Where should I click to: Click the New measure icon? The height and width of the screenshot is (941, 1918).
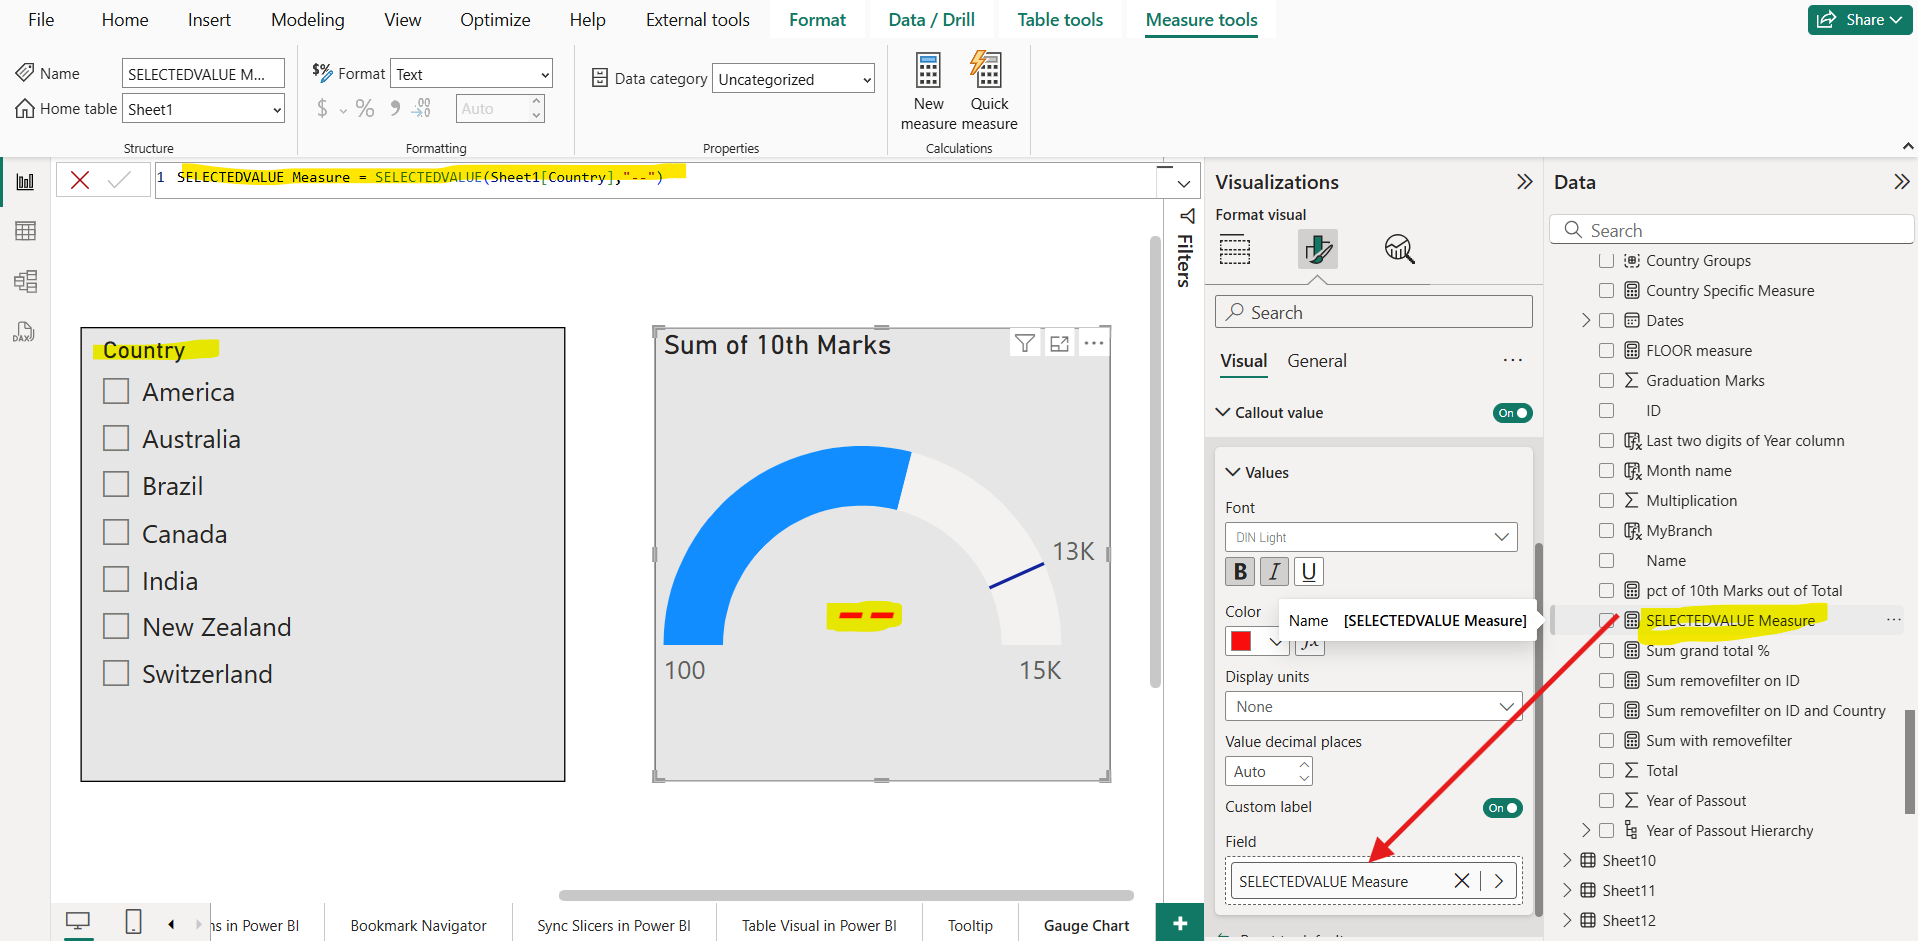pyautogui.click(x=928, y=72)
